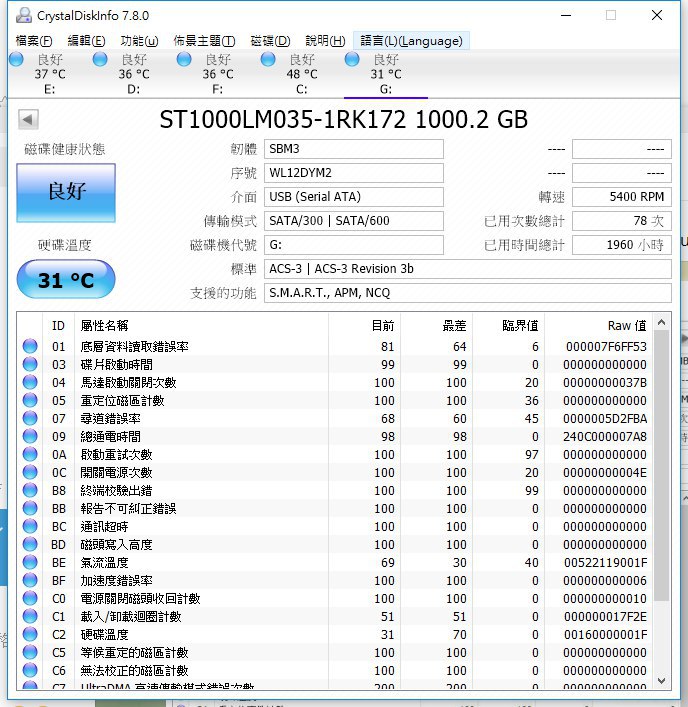688x707 pixels.
Task: Click status orb for attribute 01 row
Action: [x=31, y=347]
